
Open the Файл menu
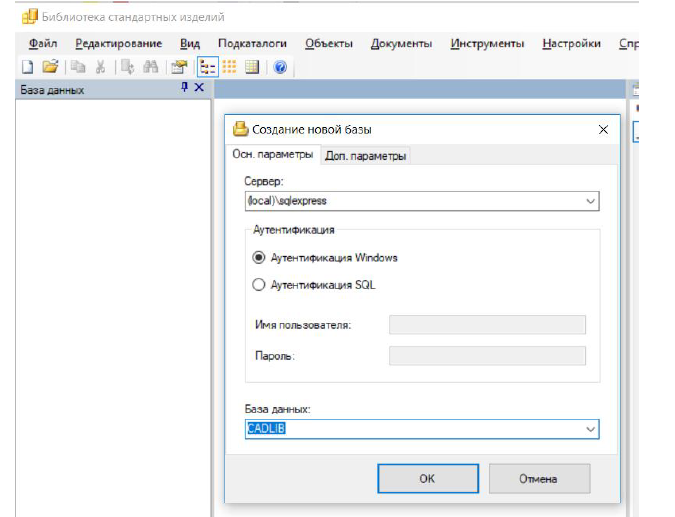tap(43, 43)
